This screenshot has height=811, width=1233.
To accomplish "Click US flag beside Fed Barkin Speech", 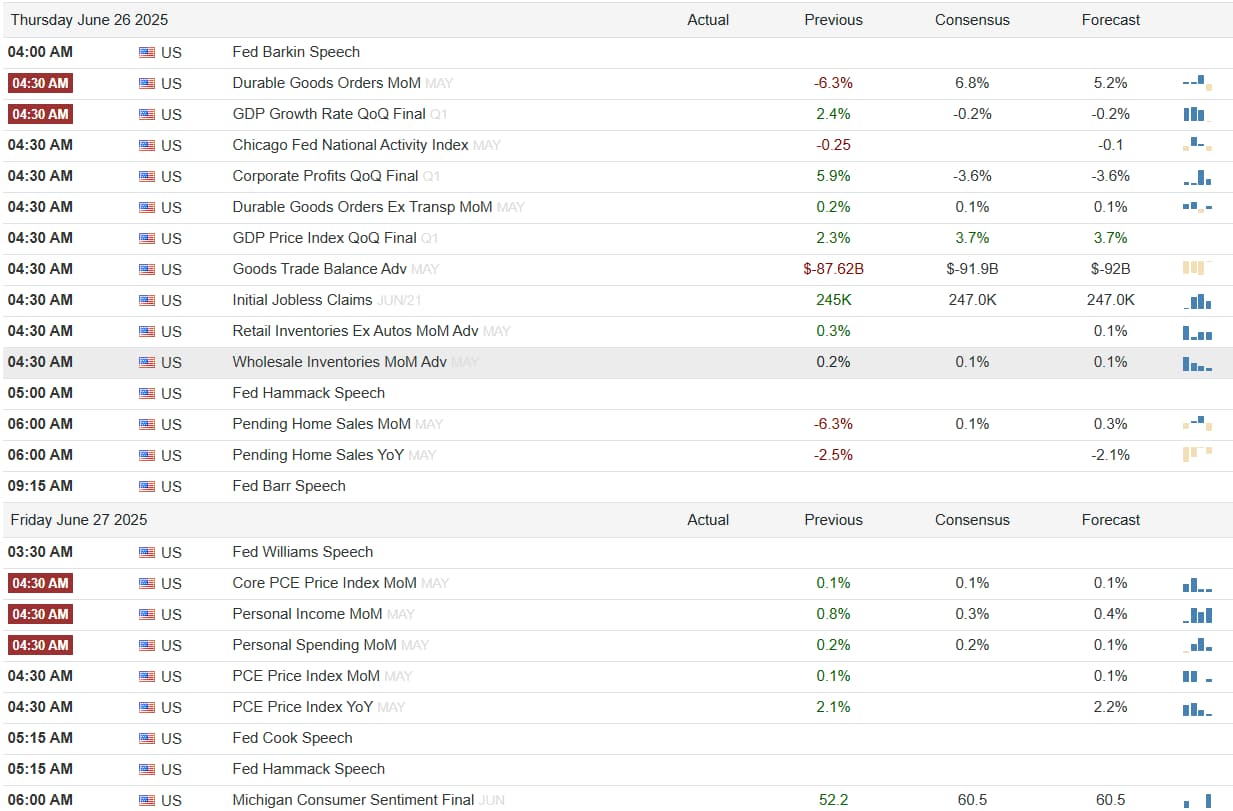I will coord(147,52).
